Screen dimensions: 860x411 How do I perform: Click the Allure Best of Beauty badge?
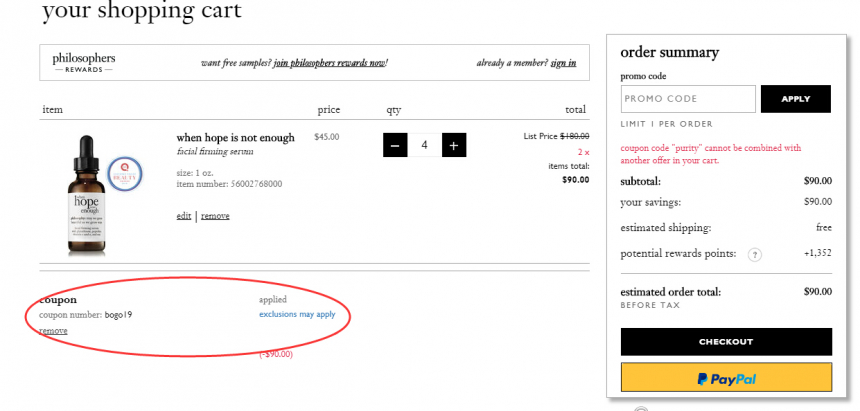(x=125, y=173)
